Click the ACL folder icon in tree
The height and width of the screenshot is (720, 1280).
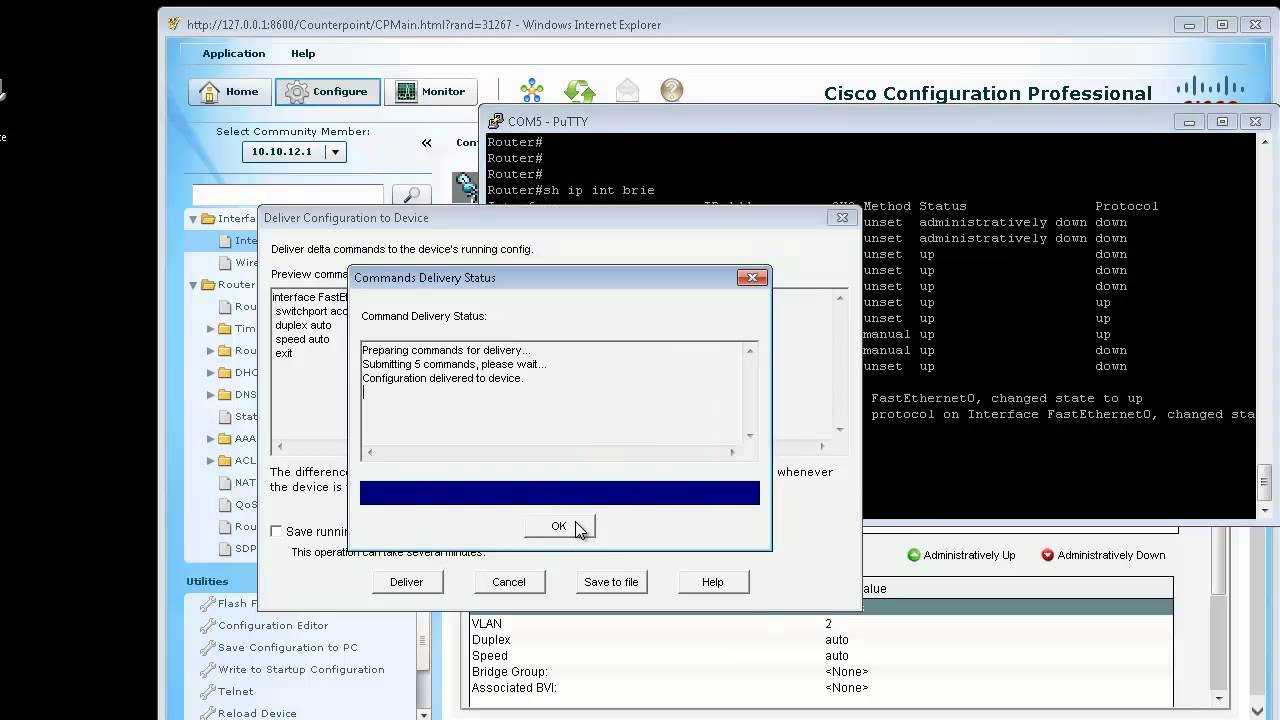(225, 461)
